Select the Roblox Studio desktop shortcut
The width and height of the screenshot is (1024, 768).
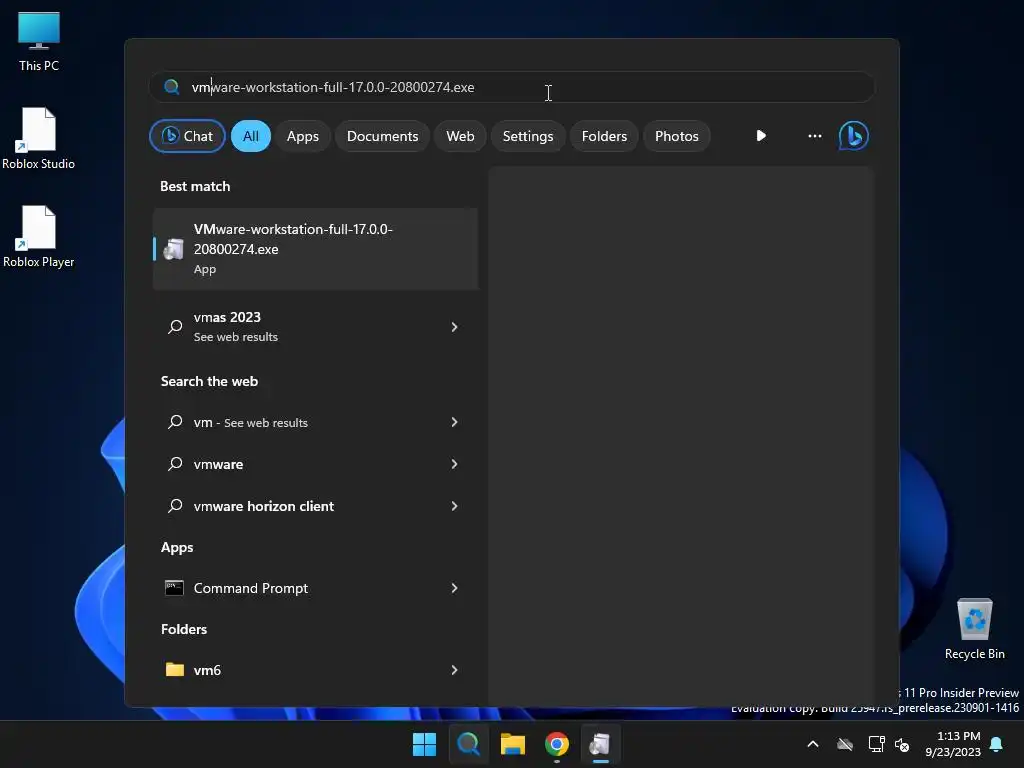[39, 138]
